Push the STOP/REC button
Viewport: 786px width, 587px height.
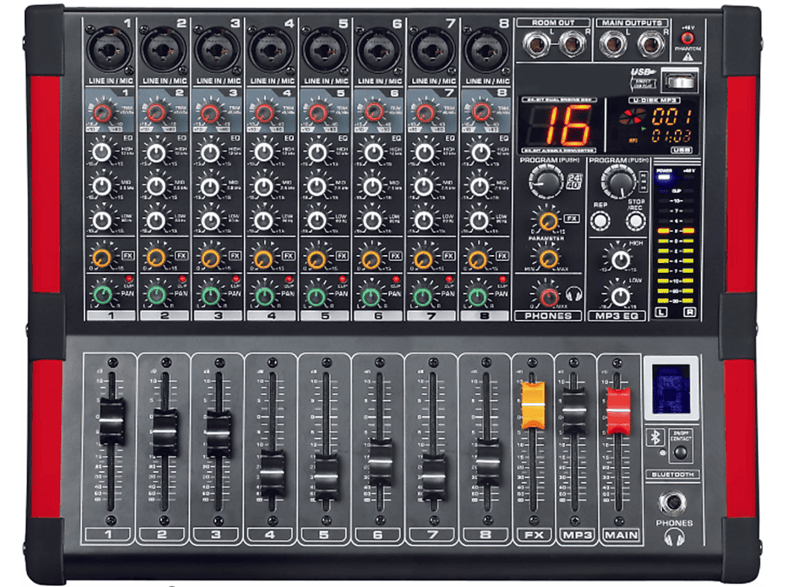click(635, 221)
